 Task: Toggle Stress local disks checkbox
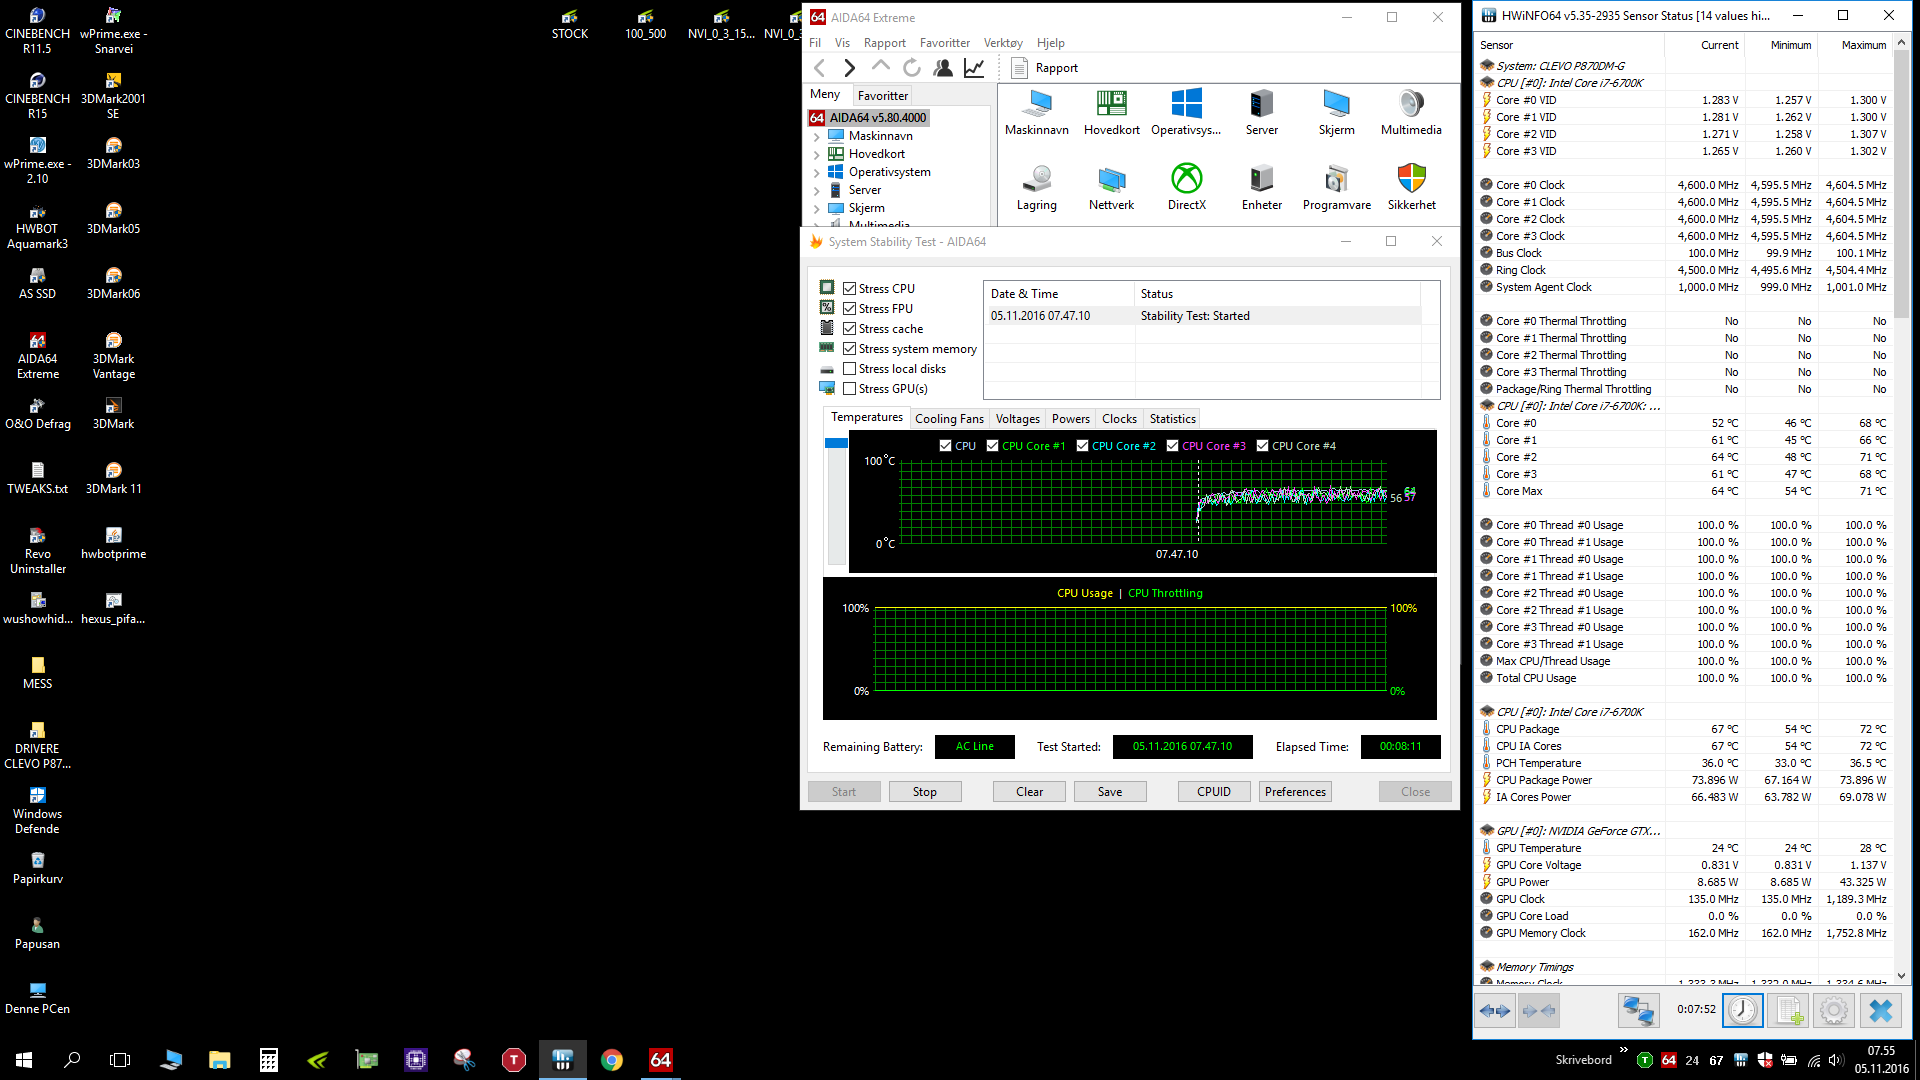point(849,368)
